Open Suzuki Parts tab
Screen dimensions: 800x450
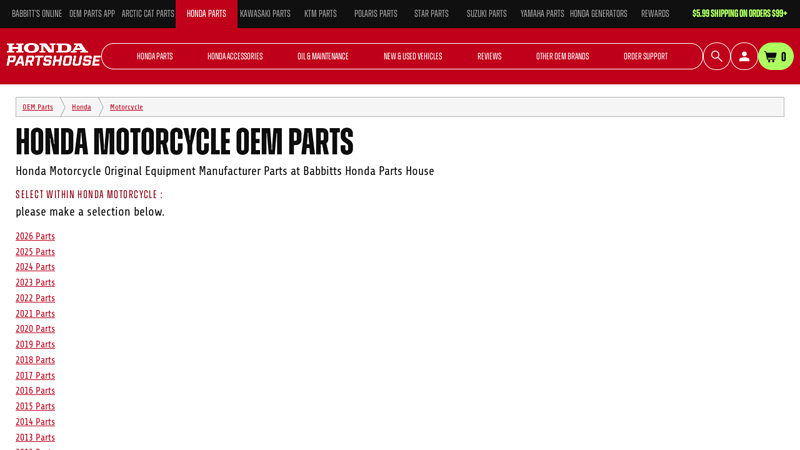tap(486, 14)
